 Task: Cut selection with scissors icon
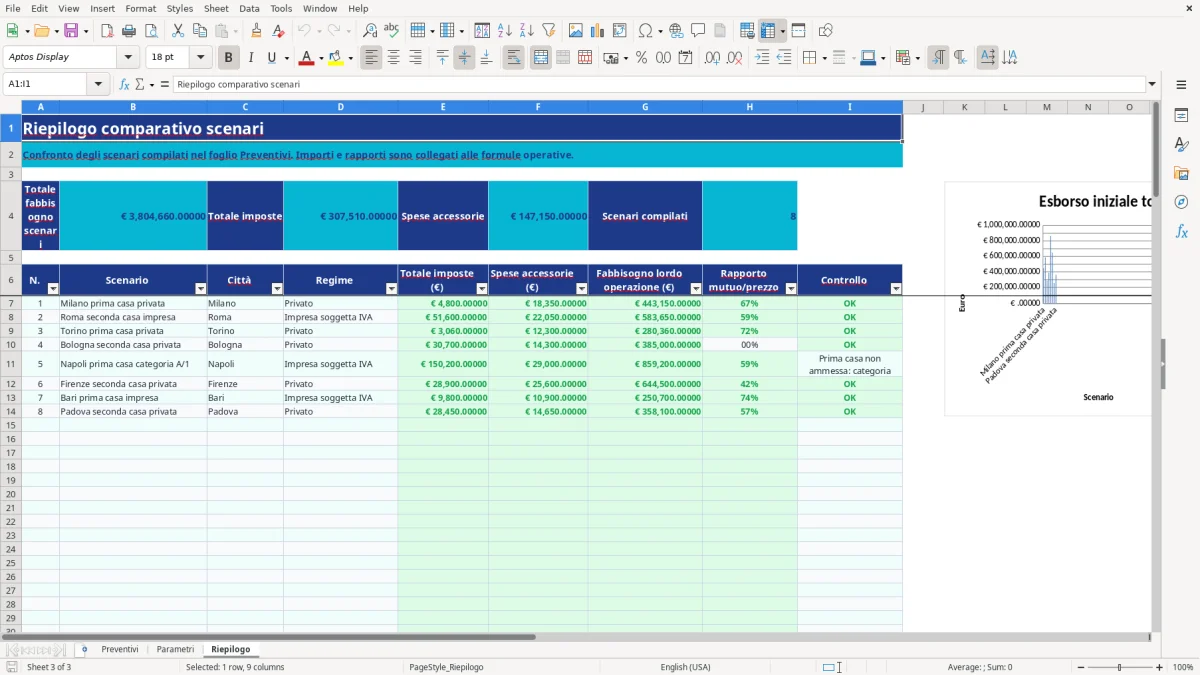(177, 31)
